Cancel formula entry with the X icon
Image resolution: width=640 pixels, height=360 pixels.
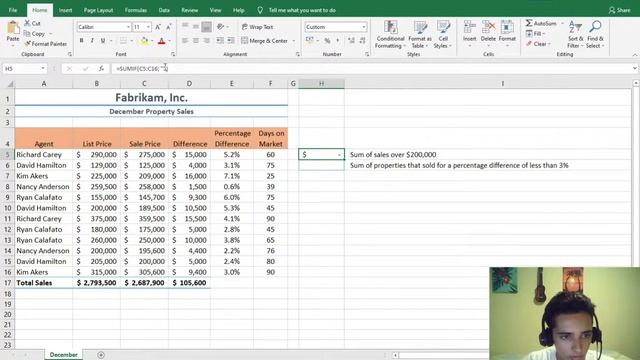69,69
